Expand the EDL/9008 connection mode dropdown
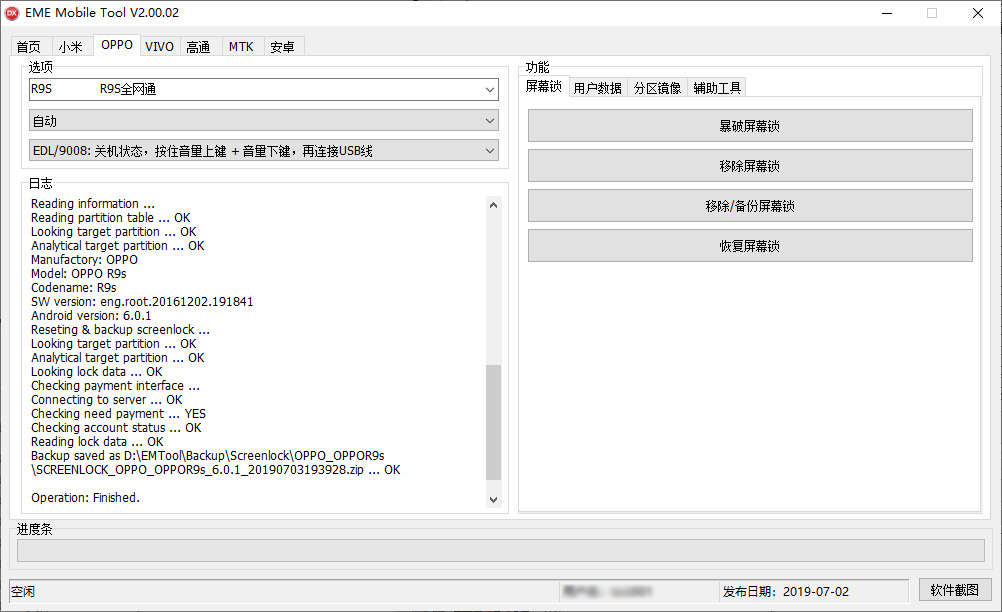Viewport: 1002px width, 612px height. tap(264, 151)
